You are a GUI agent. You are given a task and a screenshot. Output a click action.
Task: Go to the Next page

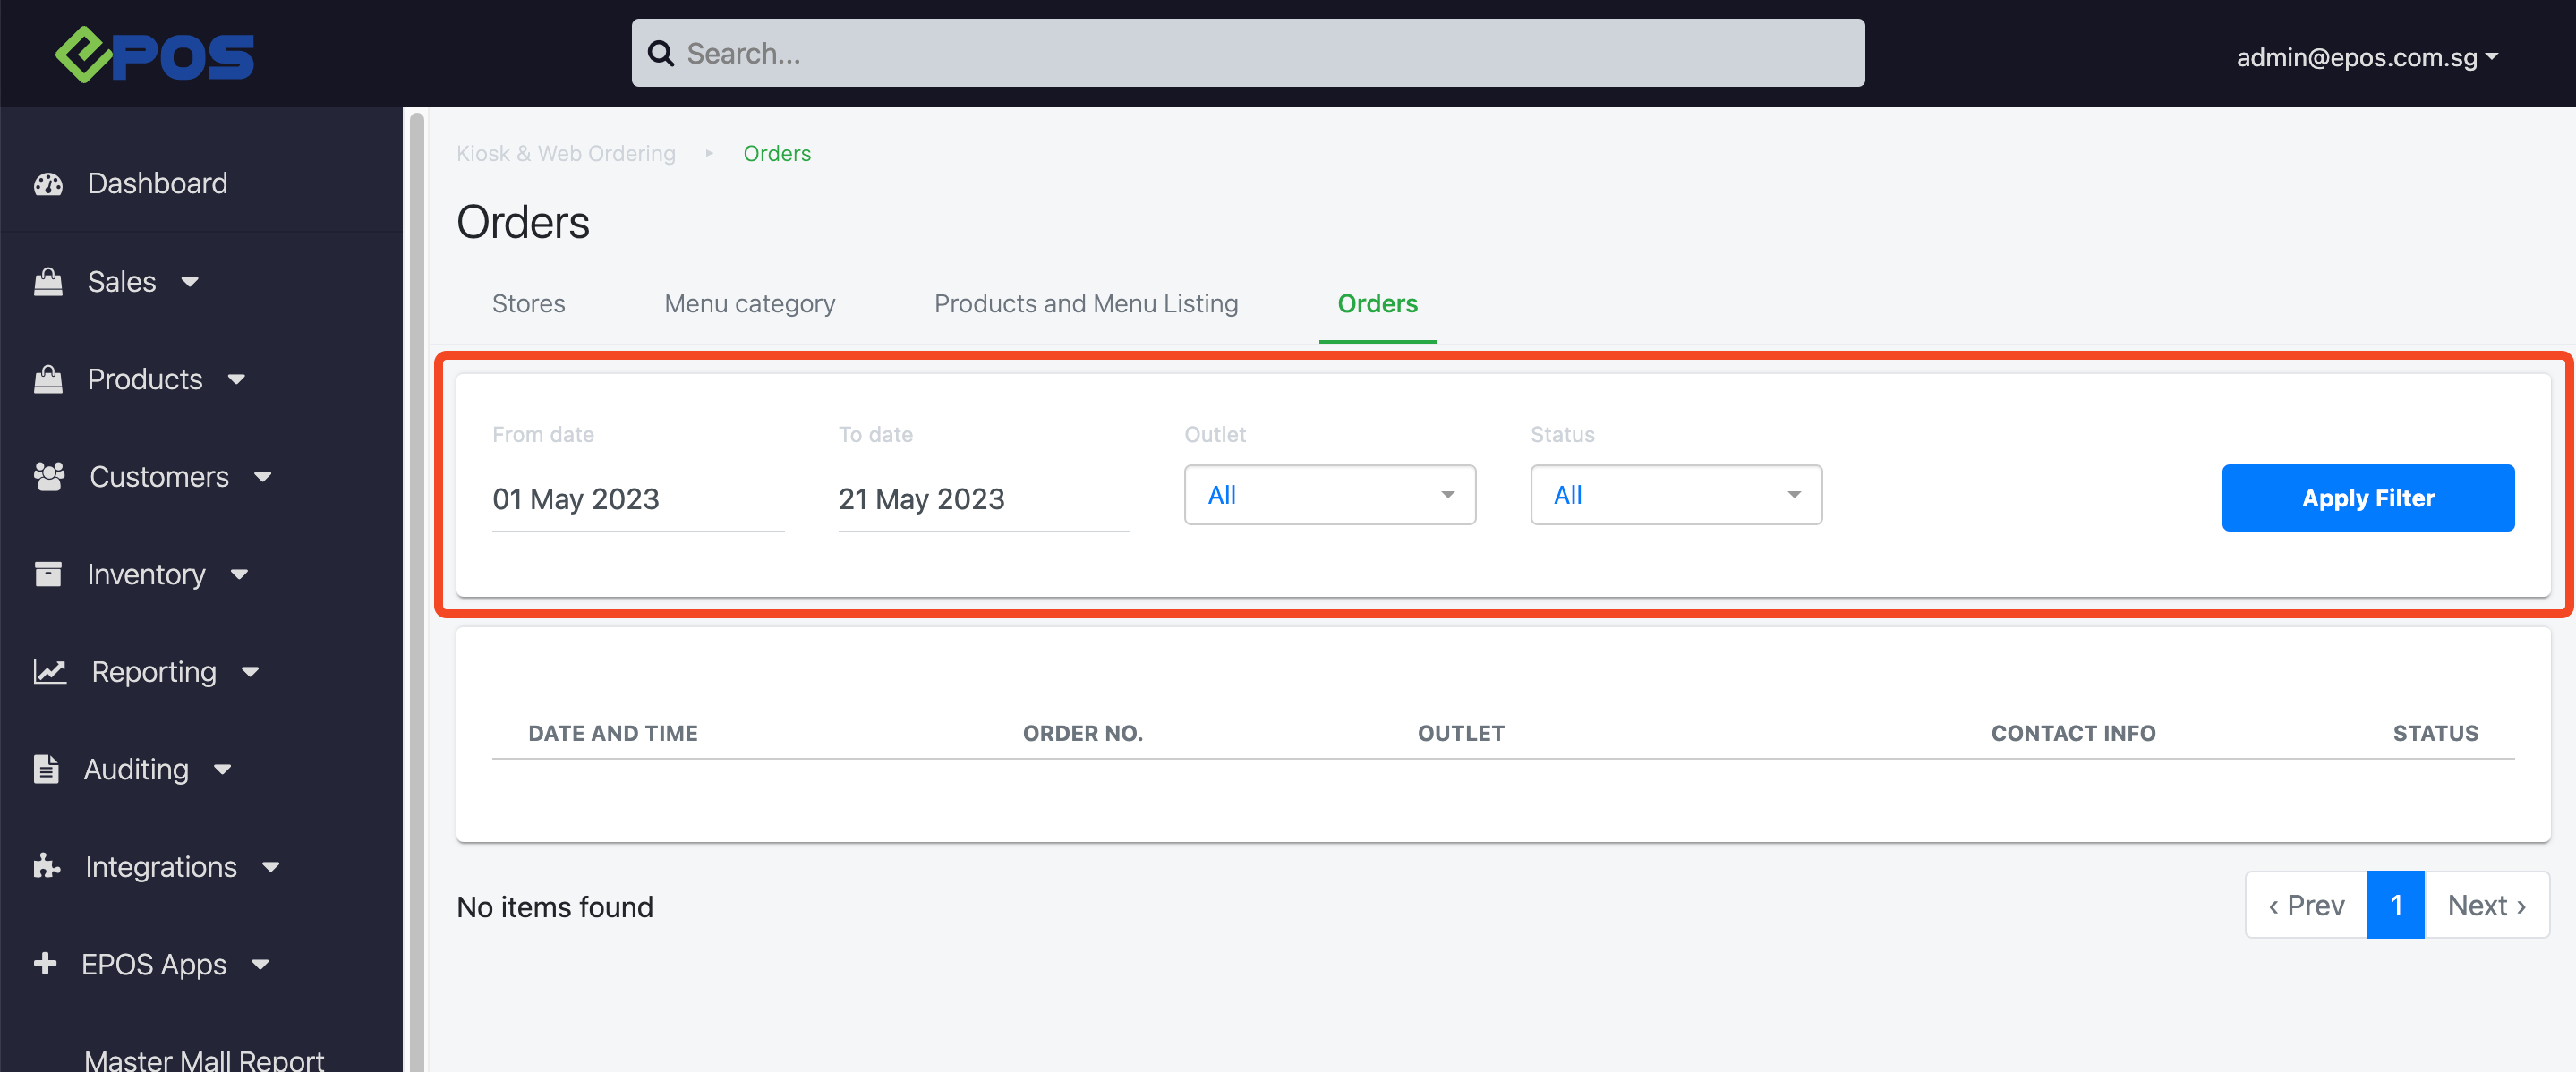[2487, 906]
